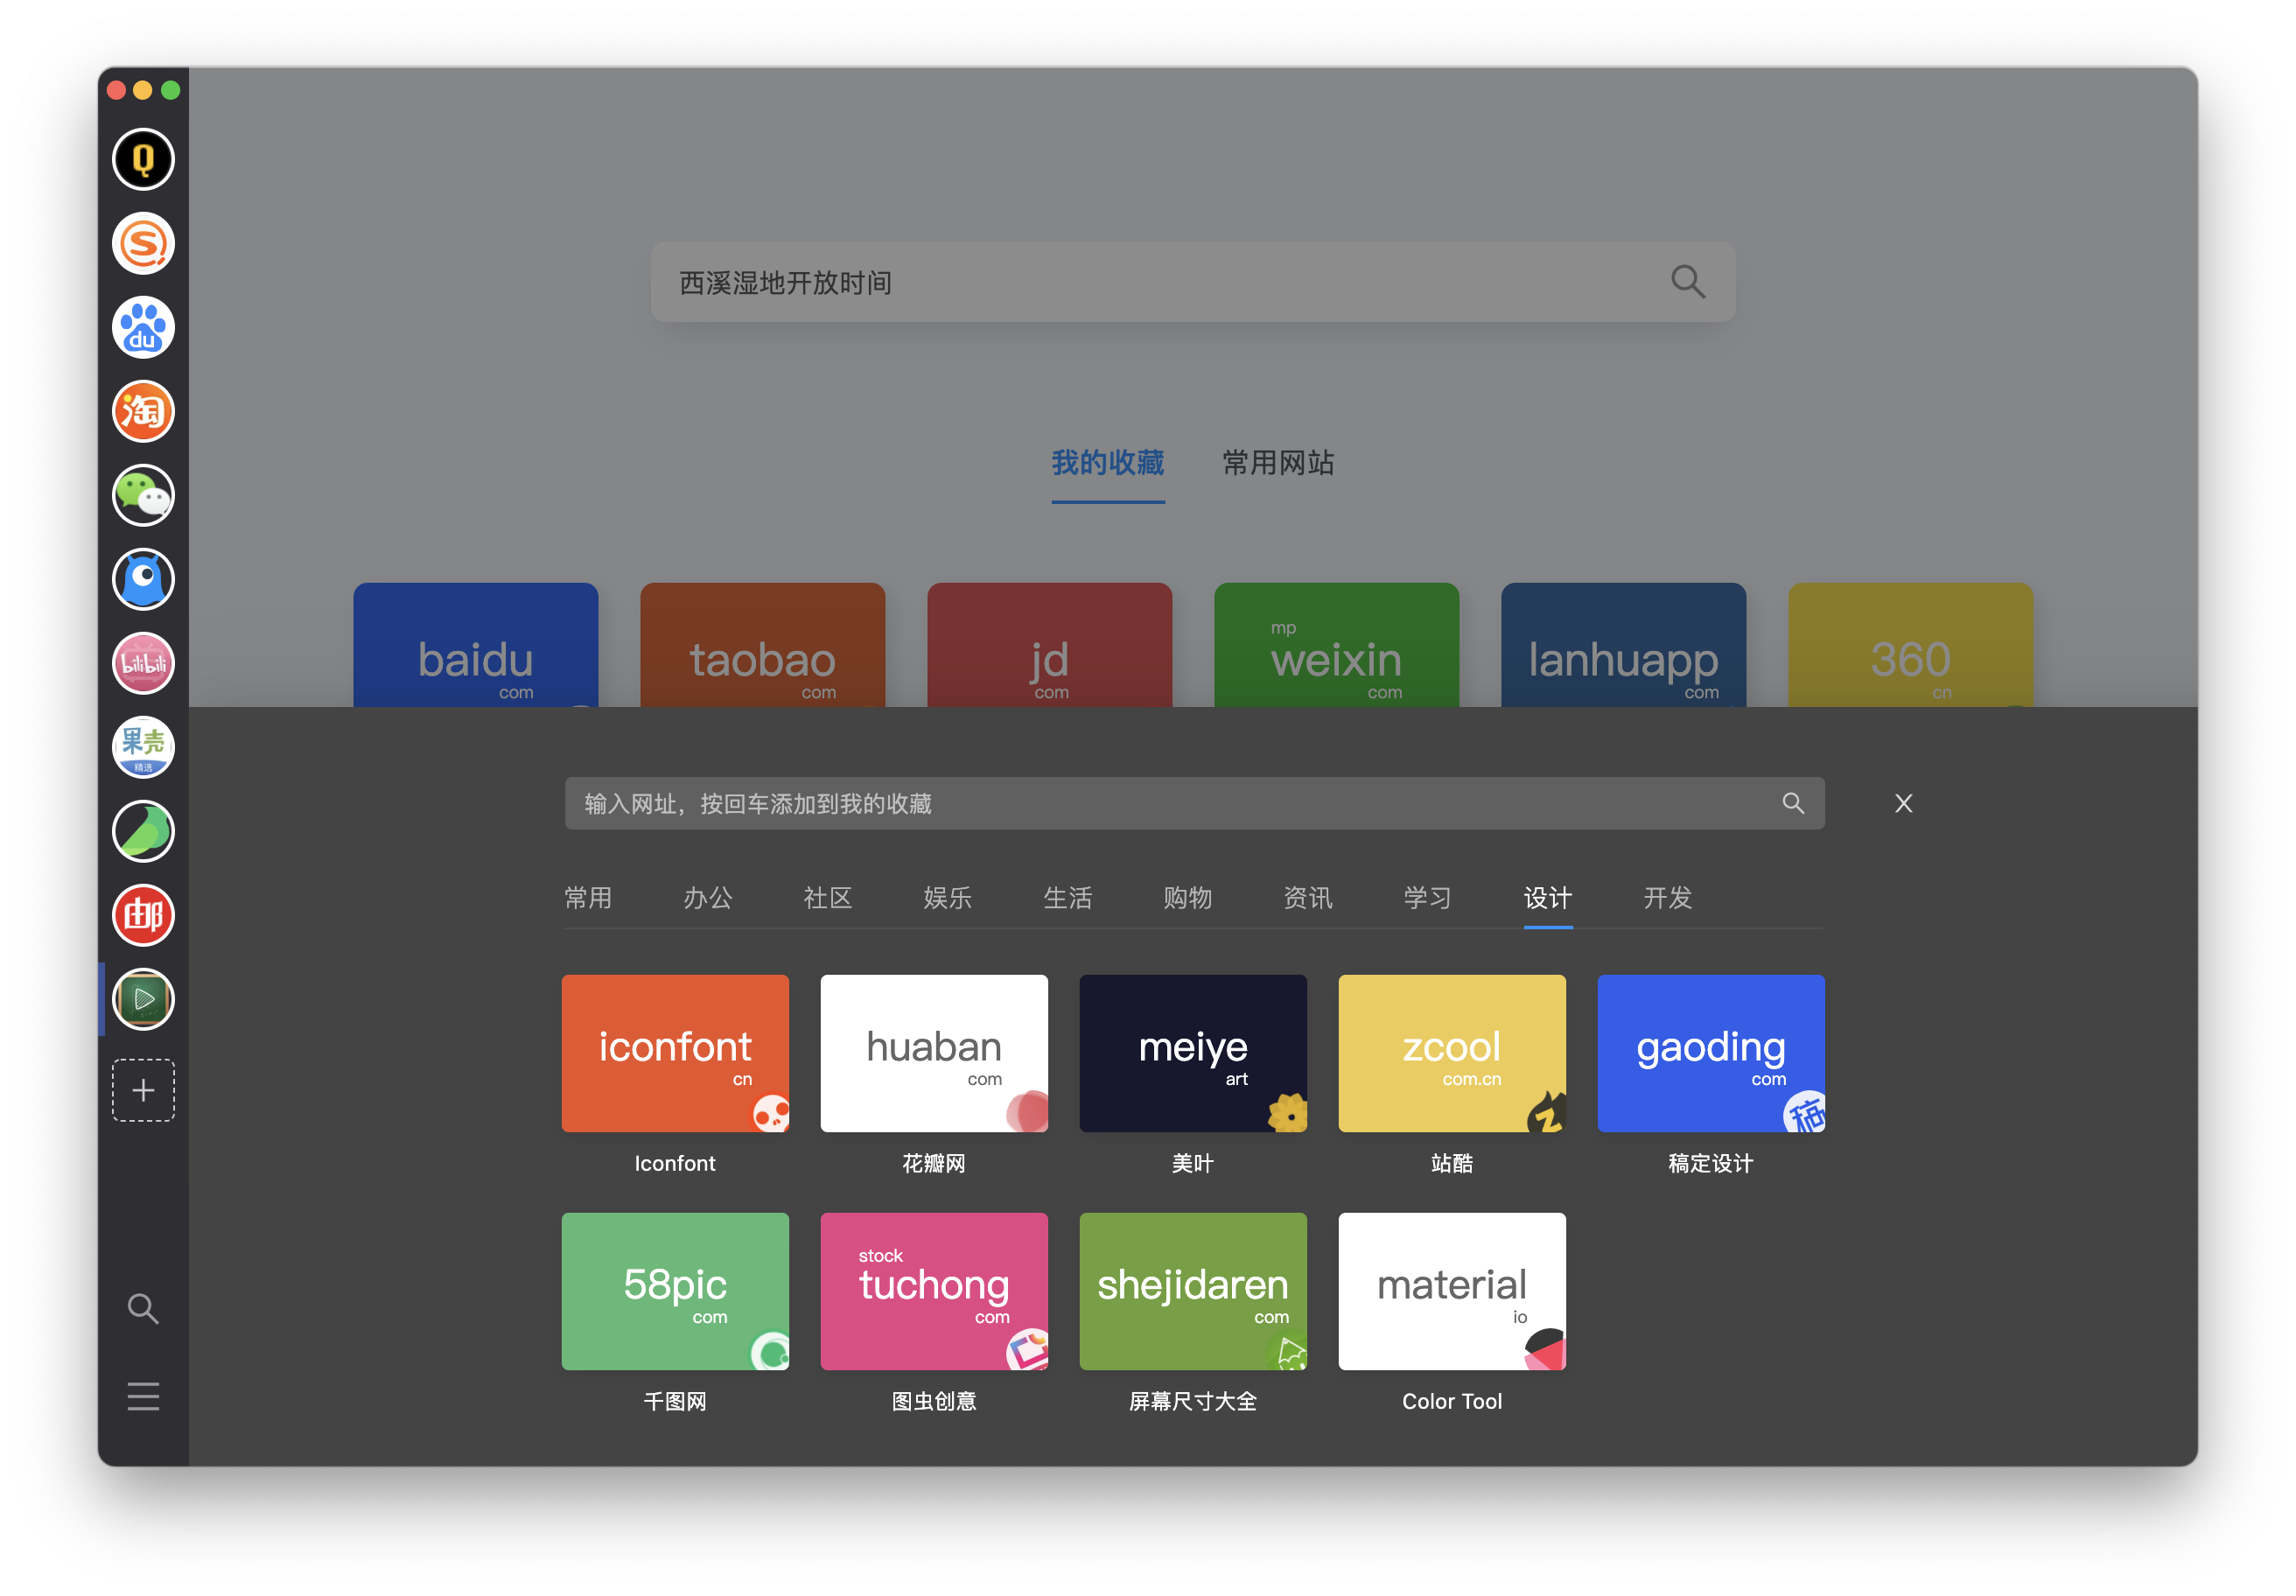Viewport: 2296px width, 1596px height.
Task: Close the add-bookmark panel with X
Action: pyautogui.click(x=1903, y=803)
